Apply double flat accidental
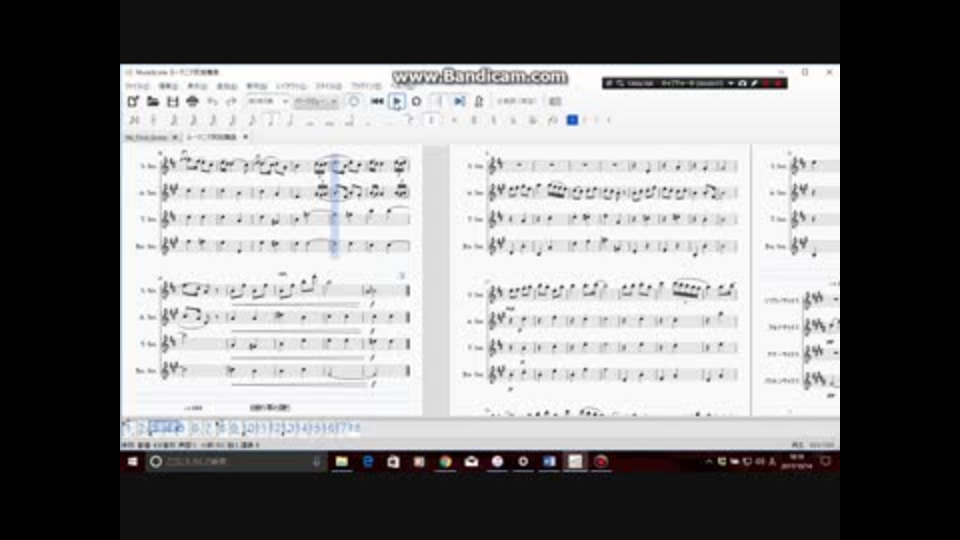Viewport: 960px width, 540px height. click(x=533, y=121)
